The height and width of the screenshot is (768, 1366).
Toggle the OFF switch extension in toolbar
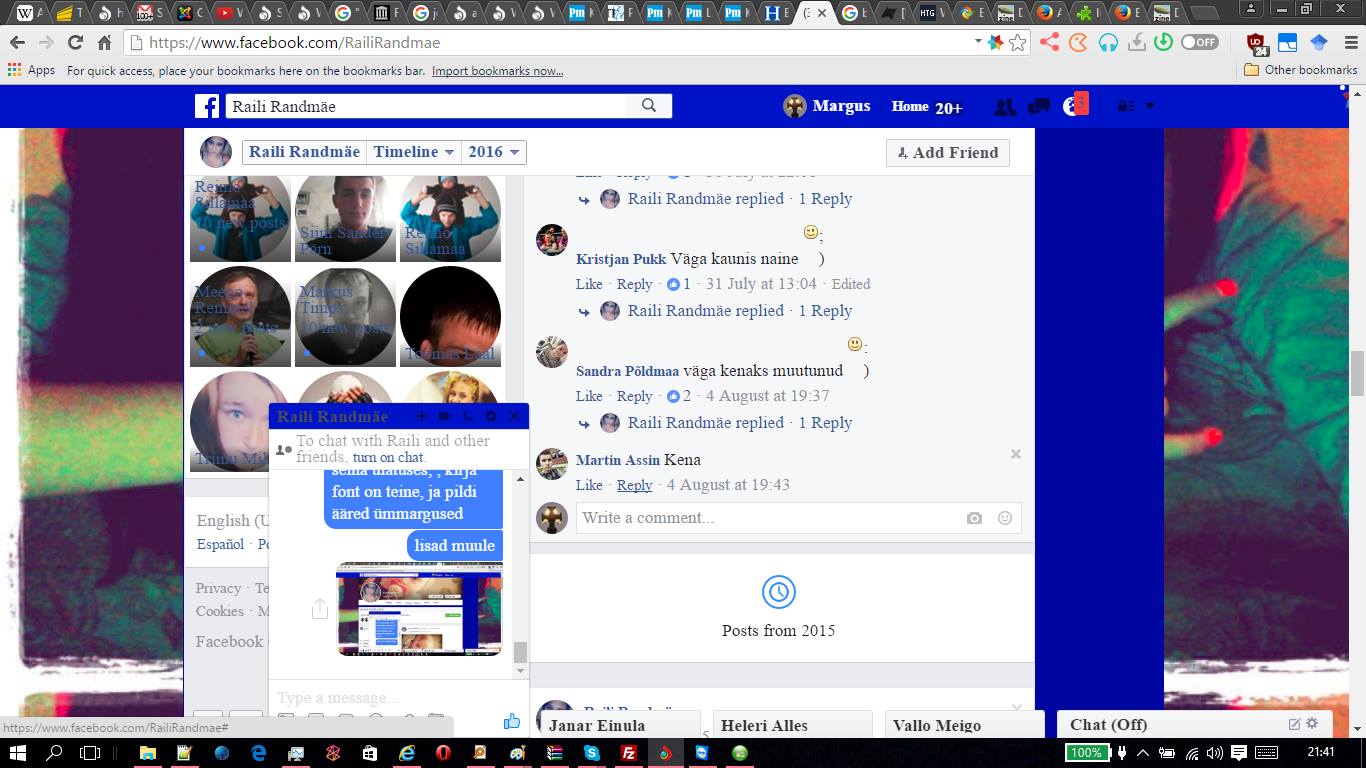pyautogui.click(x=1199, y=42)
